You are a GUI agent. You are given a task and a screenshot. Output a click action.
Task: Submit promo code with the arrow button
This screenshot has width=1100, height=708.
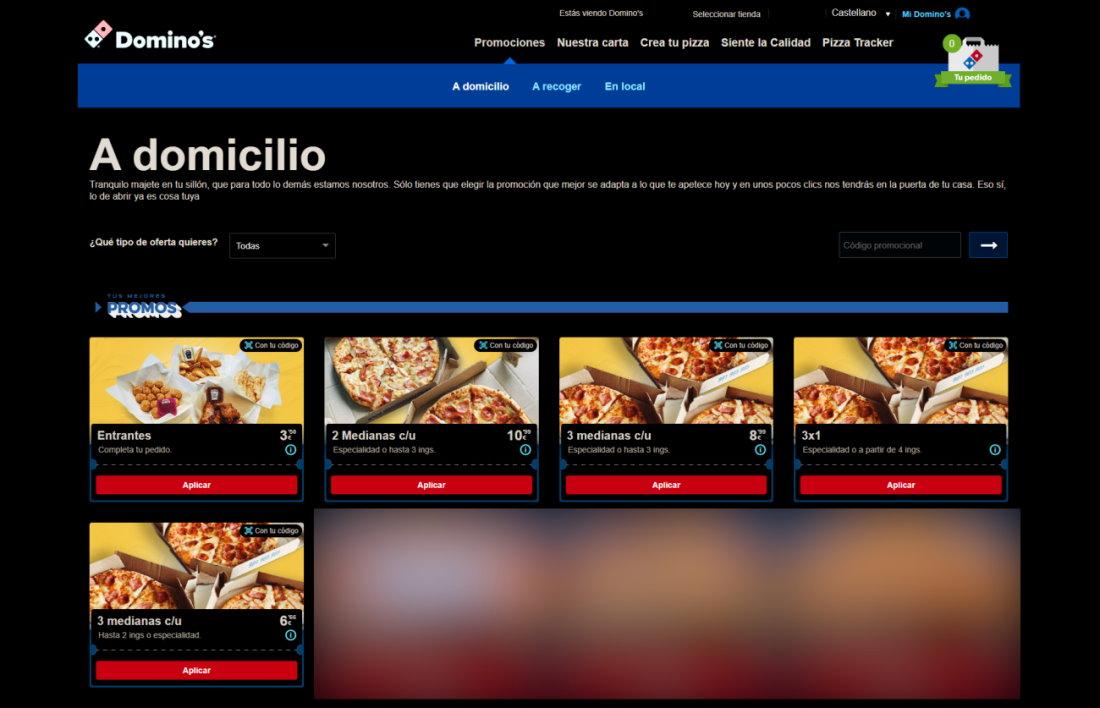click(x=988, y=245)
